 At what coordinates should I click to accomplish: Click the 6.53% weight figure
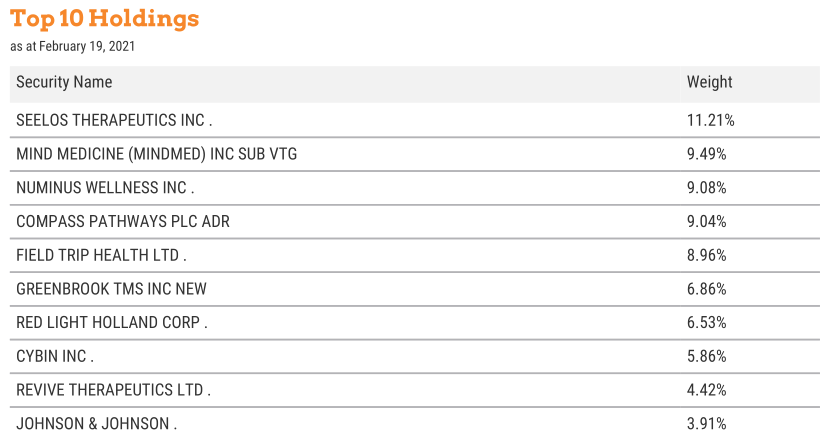pos(706,323)
